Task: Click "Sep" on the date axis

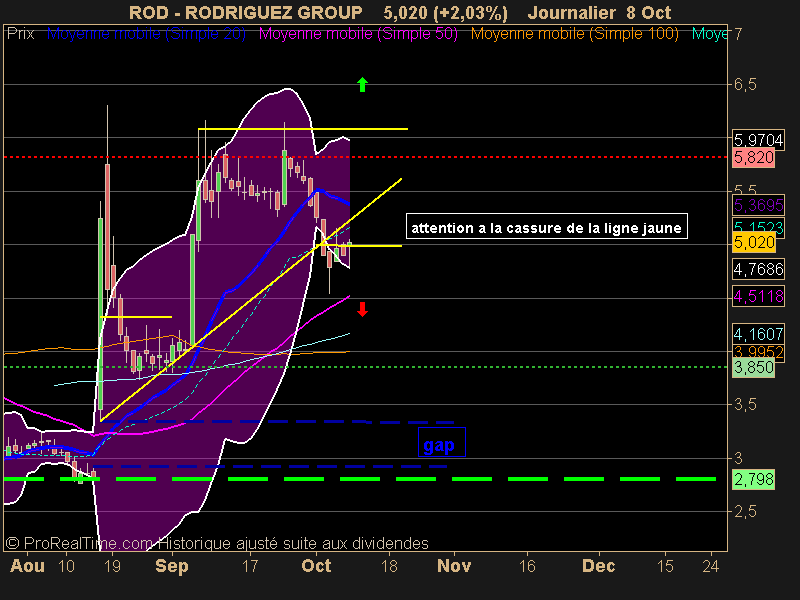Action: pyautogui.click(x=172, y=566)
